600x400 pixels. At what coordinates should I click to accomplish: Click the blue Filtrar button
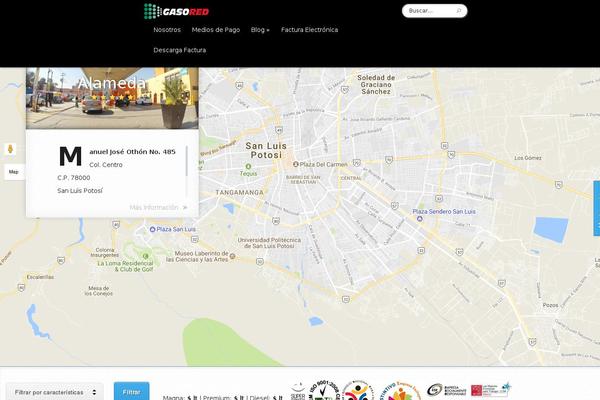(x=131, y=392)
